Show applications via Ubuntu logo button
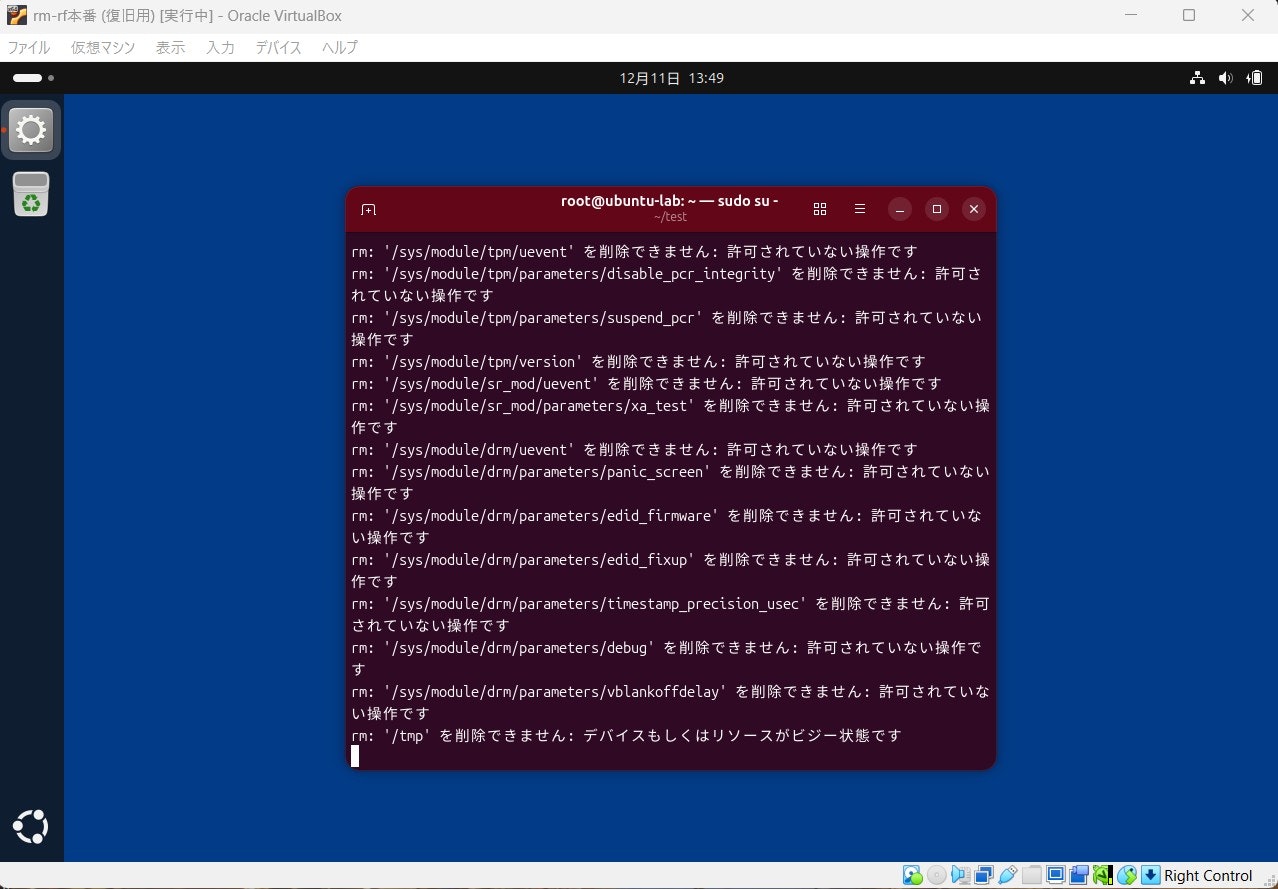 (x=31, y=827)
